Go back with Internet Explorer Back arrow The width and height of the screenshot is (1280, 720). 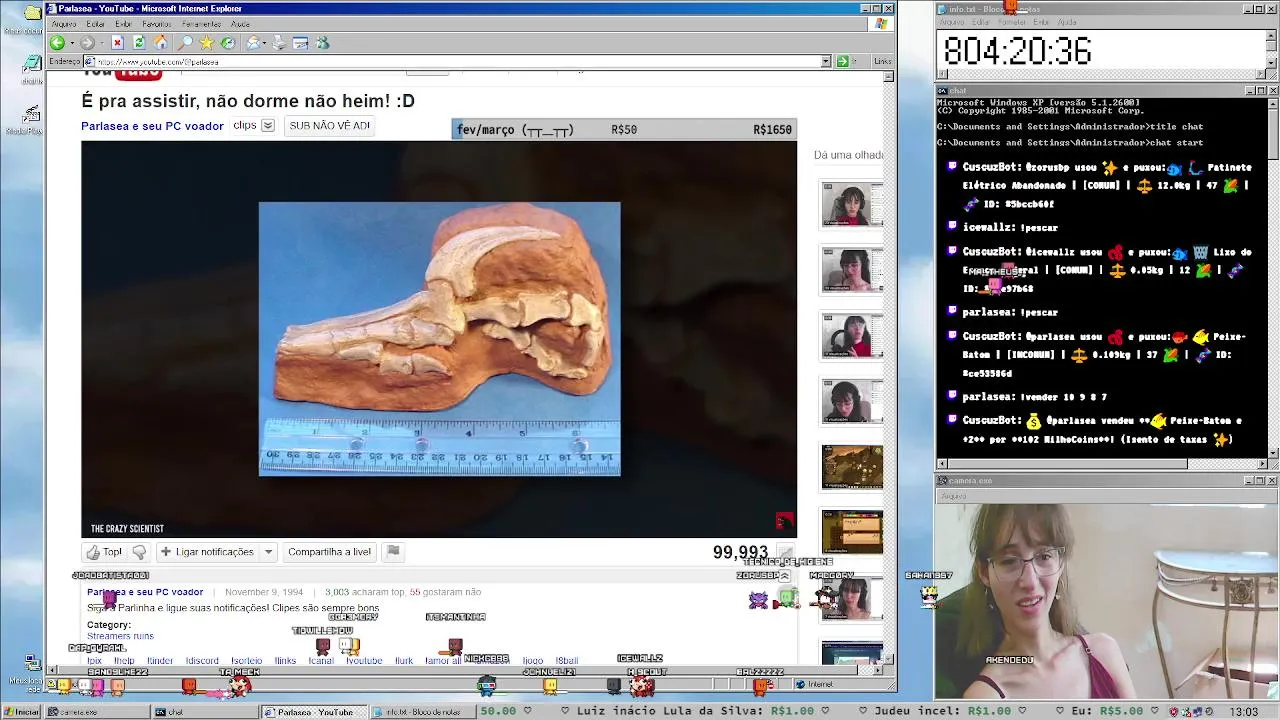point(57,43)
